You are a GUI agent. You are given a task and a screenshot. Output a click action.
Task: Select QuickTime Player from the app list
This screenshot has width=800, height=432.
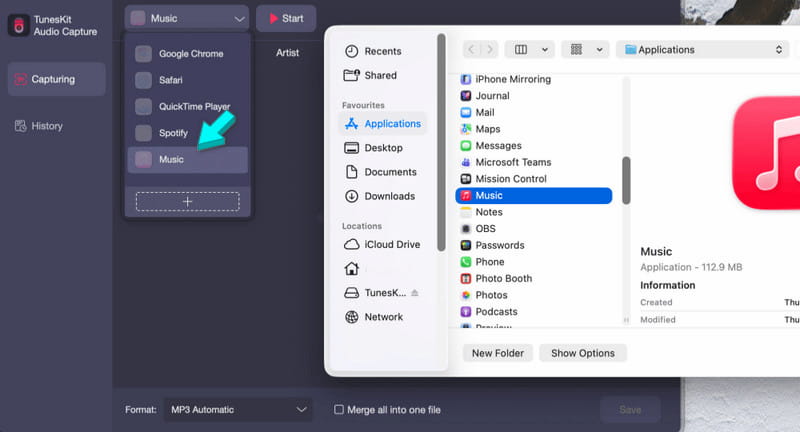[187, 107]
